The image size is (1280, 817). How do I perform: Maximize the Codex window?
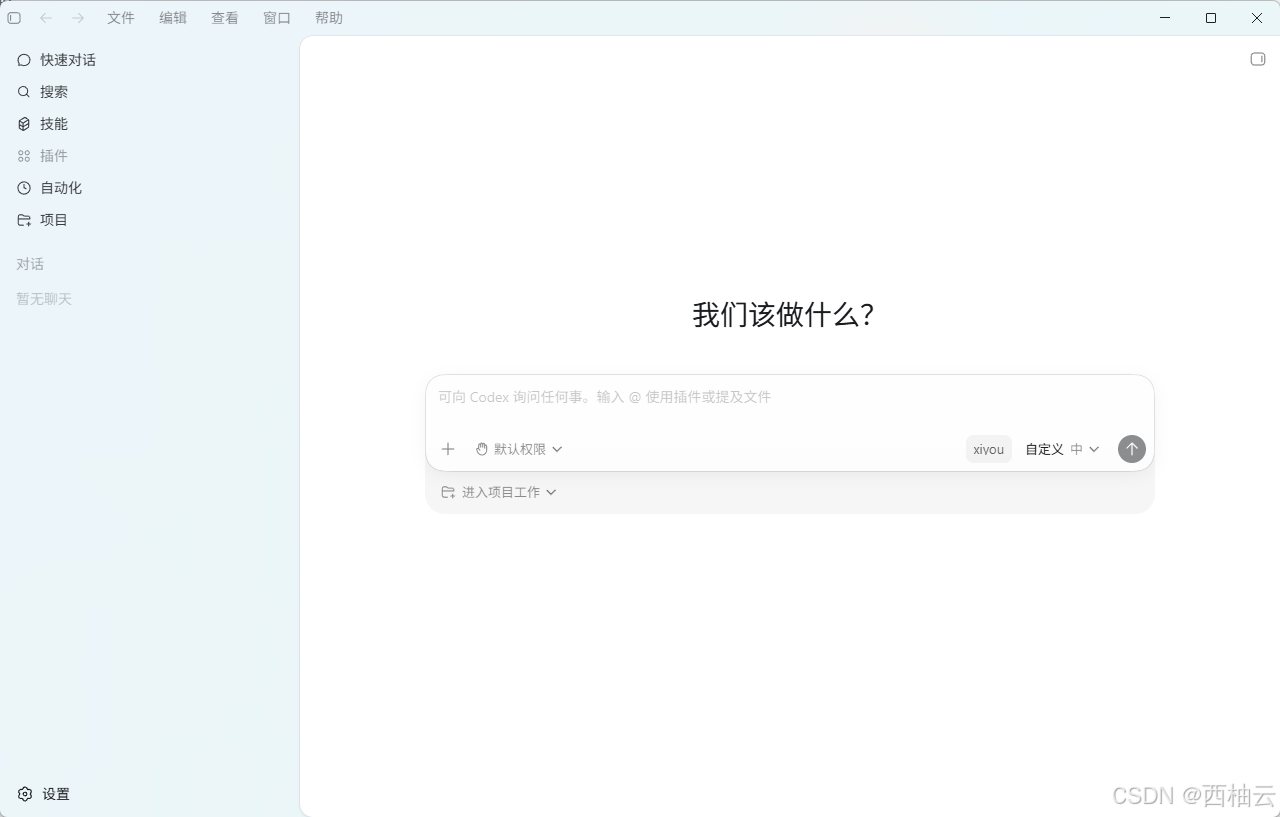1211,18
